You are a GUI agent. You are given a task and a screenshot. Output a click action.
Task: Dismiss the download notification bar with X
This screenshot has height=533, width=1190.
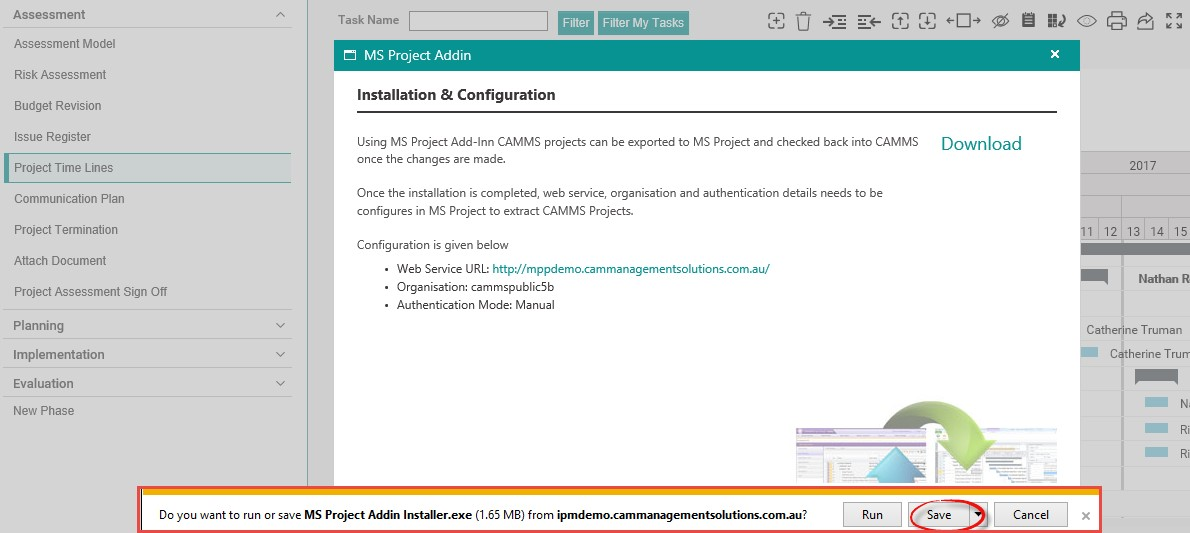coord(1086,516)
